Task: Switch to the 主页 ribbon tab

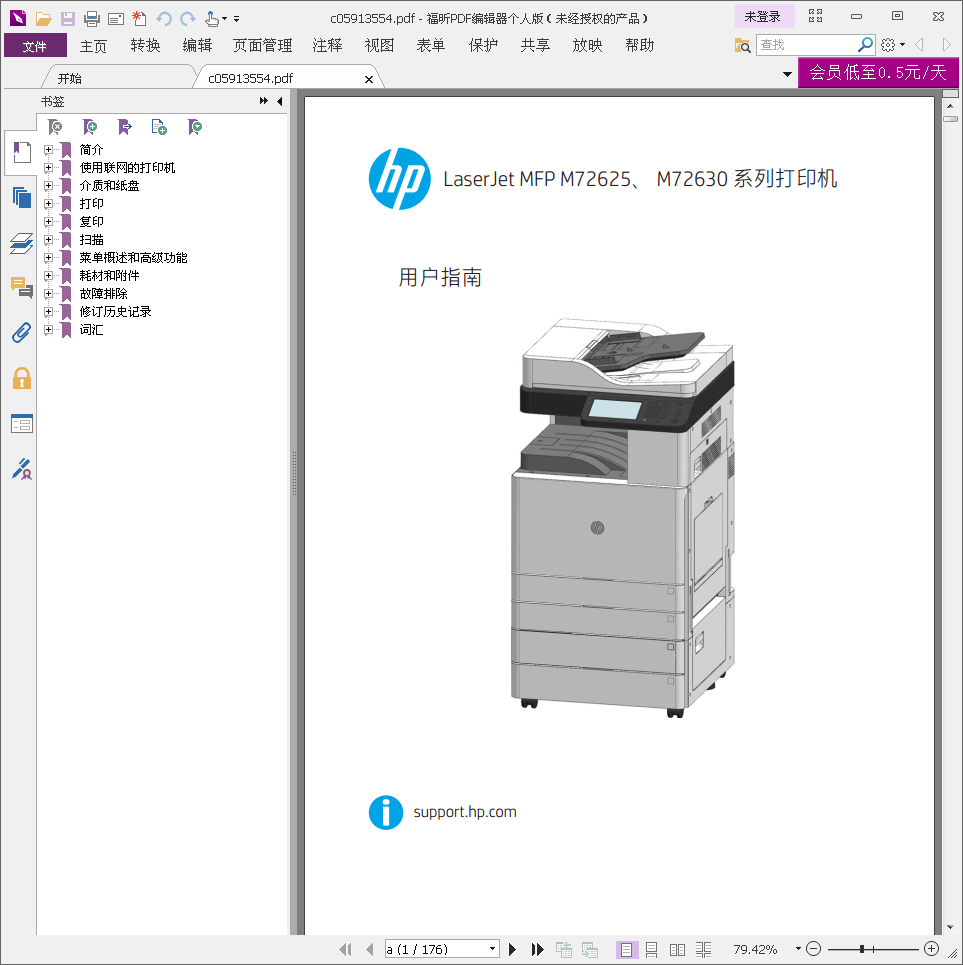Action: (x=94, y=46)
